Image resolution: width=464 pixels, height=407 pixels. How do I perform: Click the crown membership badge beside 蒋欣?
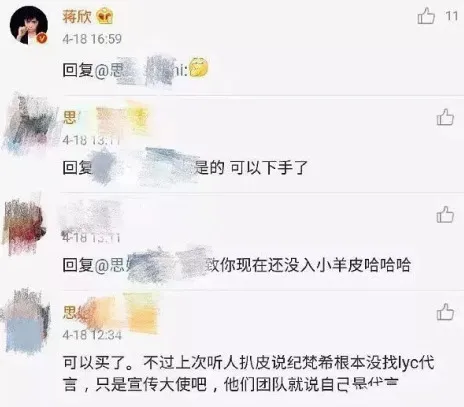click(x=105, y=17)
